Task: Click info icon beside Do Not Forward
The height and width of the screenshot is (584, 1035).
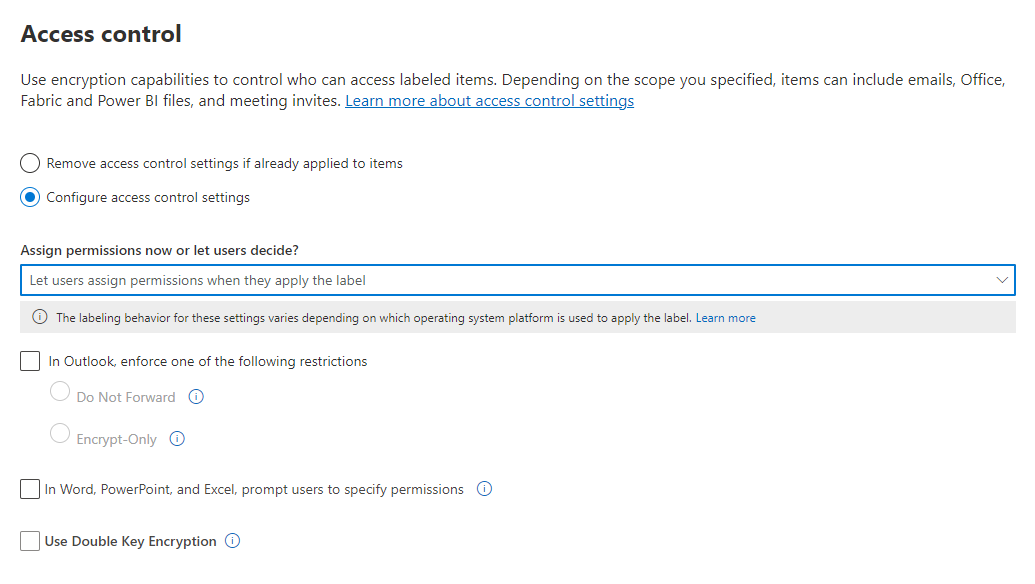Action: [196, 397]
